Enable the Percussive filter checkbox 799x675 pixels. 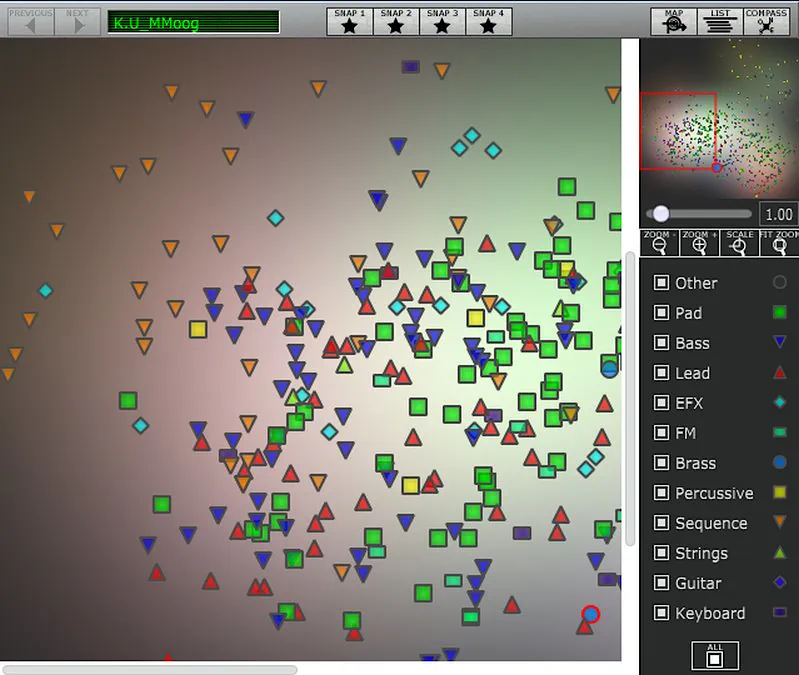661,493
